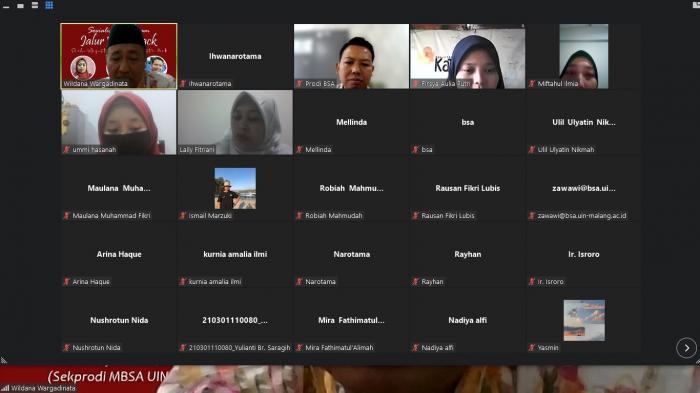Click centered name 'Nushrotun Nida'
Viewport: 700px width, 393px height.
click(119, 321)
